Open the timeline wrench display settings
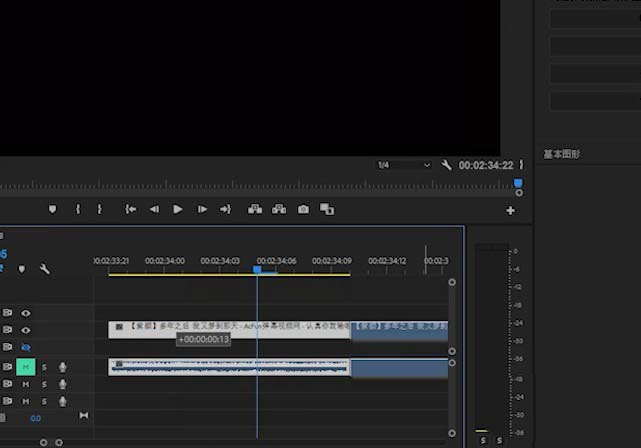 tap(45, 269)
